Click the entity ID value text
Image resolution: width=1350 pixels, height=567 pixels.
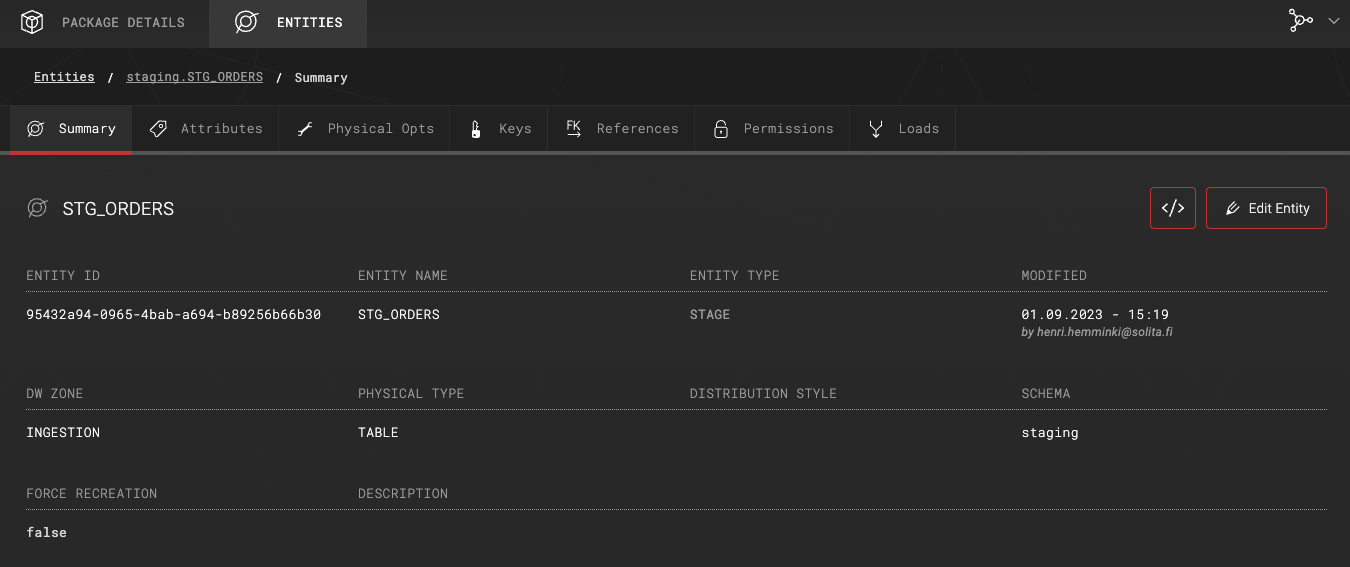tap(173, 315)
